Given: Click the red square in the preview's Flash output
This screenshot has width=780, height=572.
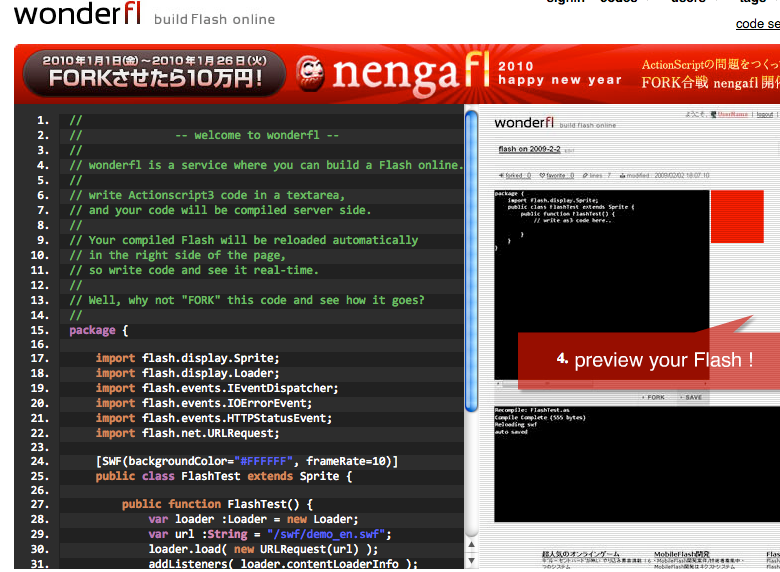Looking at the screenshot, I should (x=737, y=216).
